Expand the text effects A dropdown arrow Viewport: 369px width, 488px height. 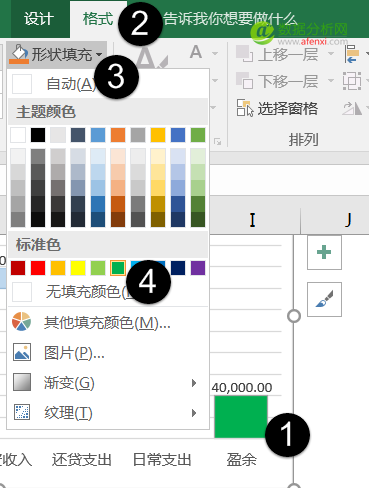click(x=215, y=53)
